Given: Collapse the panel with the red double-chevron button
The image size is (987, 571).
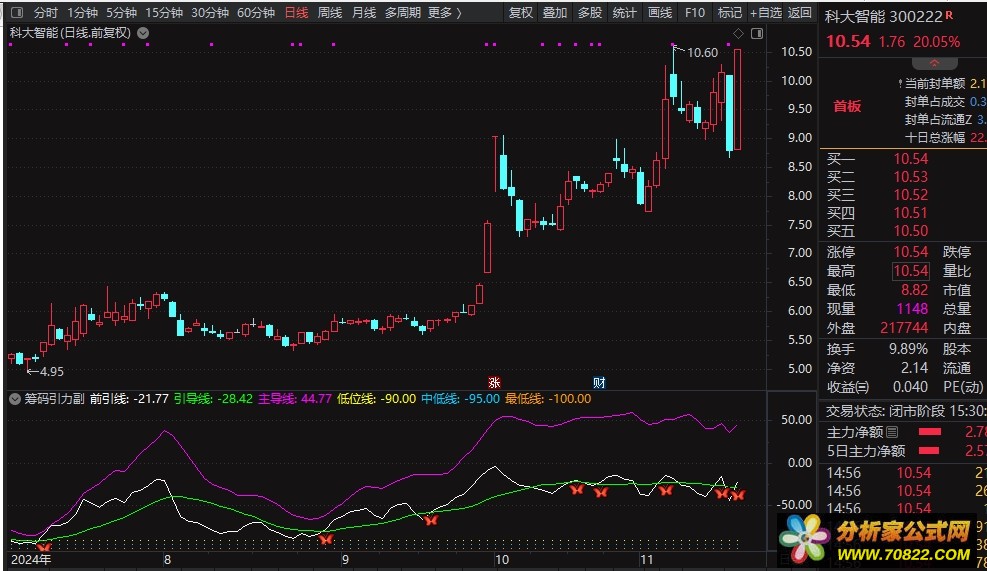Looking at the screenshot, I should click(934, 64).
